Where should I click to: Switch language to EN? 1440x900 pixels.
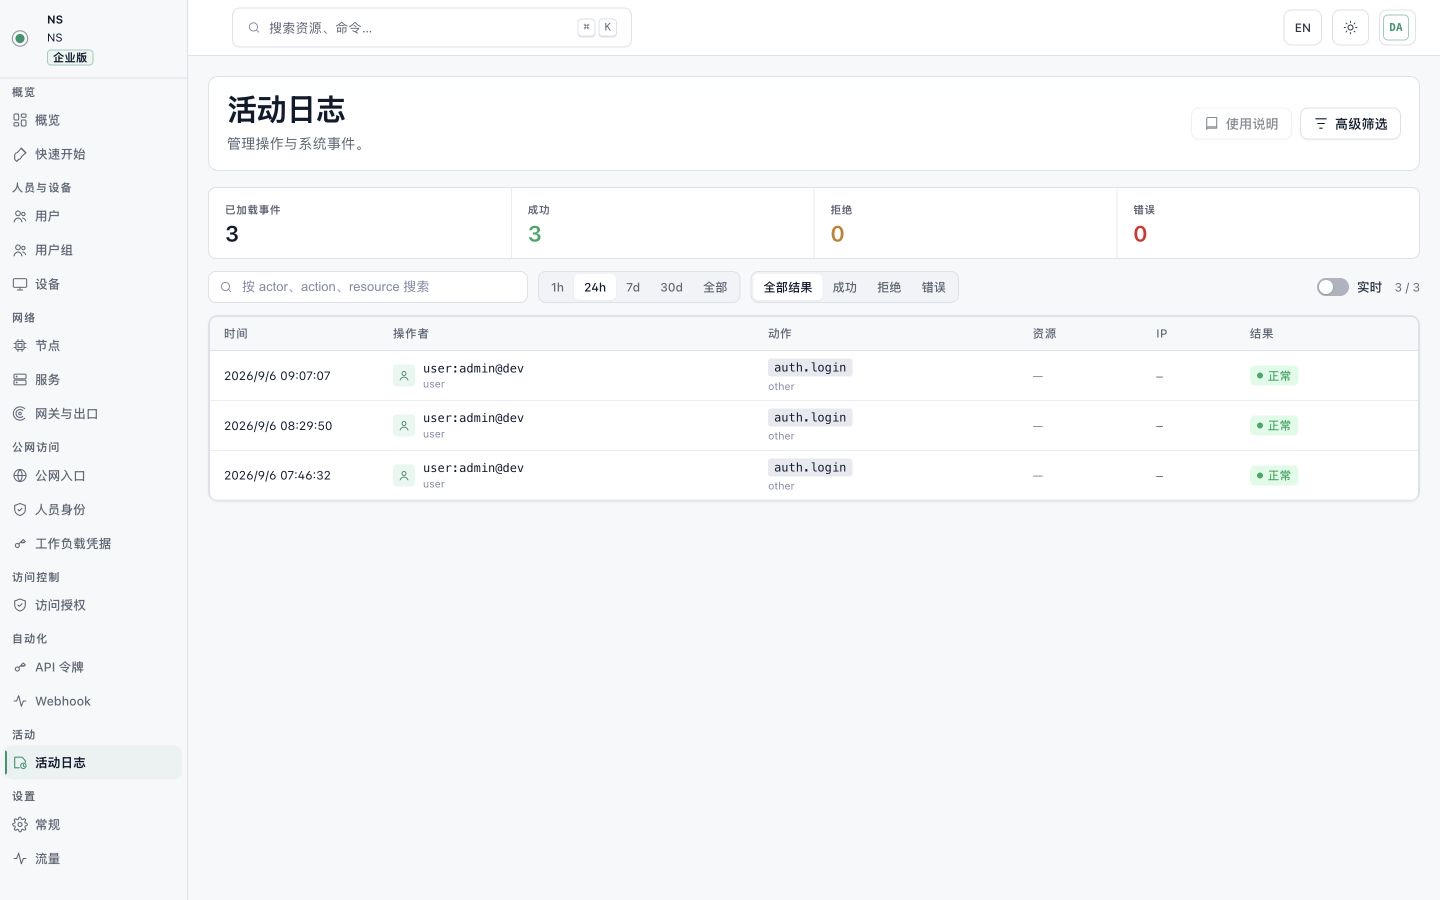coord(1302,28)
